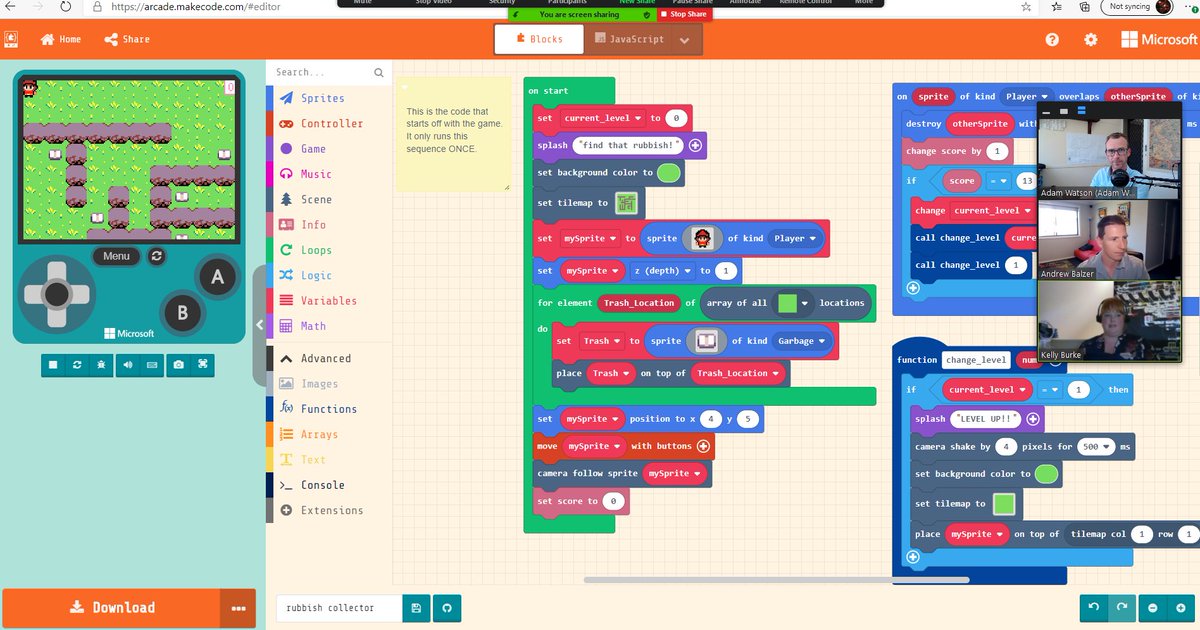
Task: Click the simulator A button
Action: pos(216,279)
